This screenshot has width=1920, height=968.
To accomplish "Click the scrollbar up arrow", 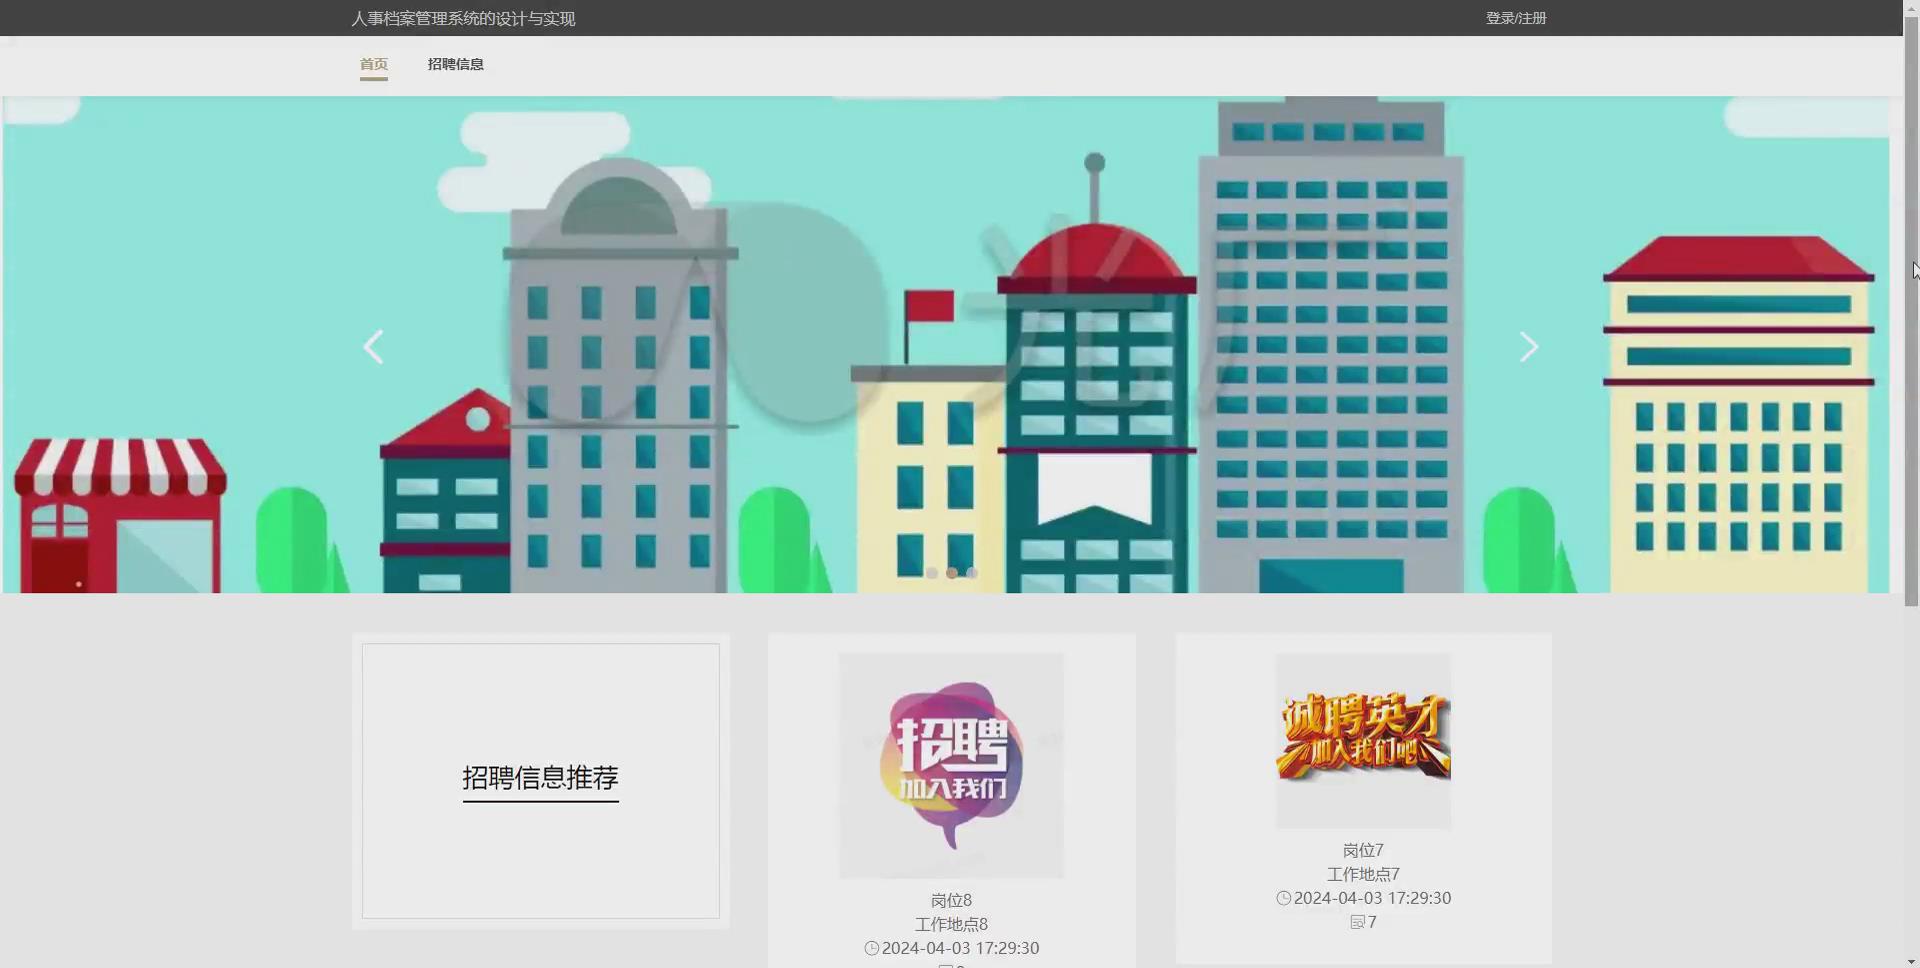I will click(x=1913, y=8).
